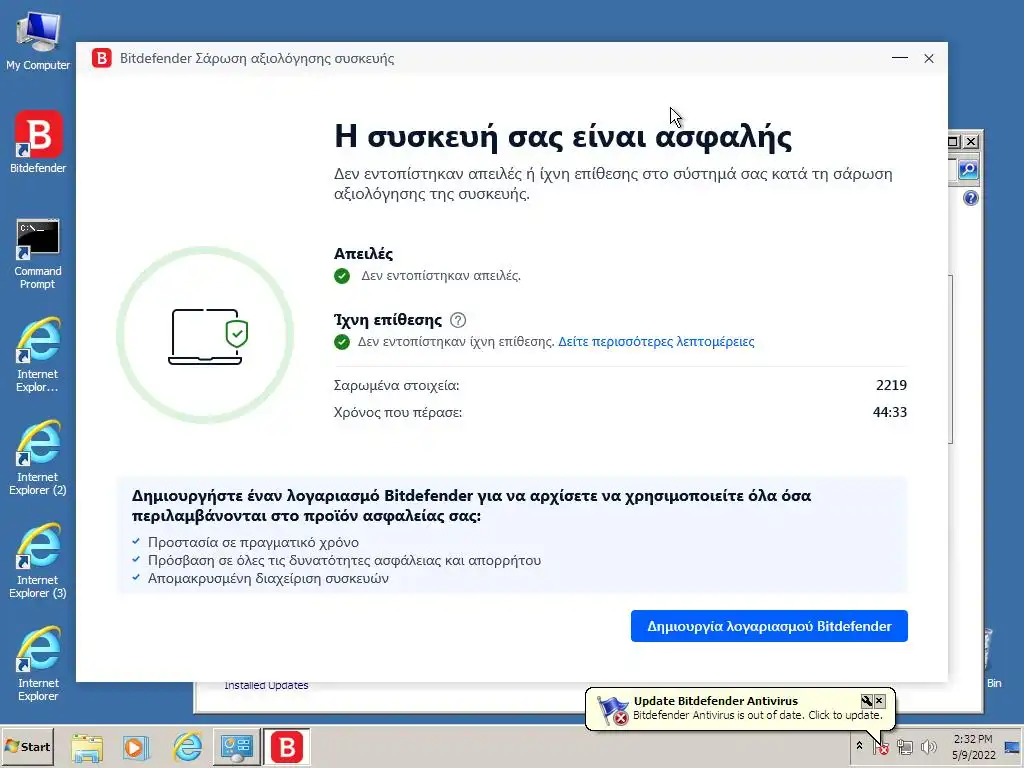Maximize the background Control Panel window
The height and width of the screenshot is (768, 1024).
953,142
